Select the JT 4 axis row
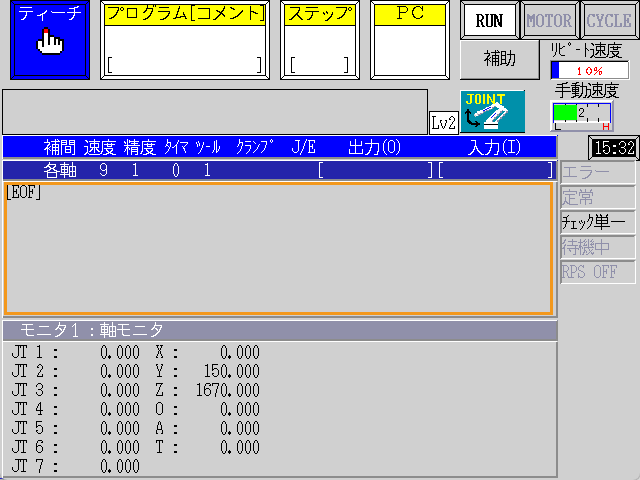Screen dimensions: 640x480 click(x=76, y=409)
